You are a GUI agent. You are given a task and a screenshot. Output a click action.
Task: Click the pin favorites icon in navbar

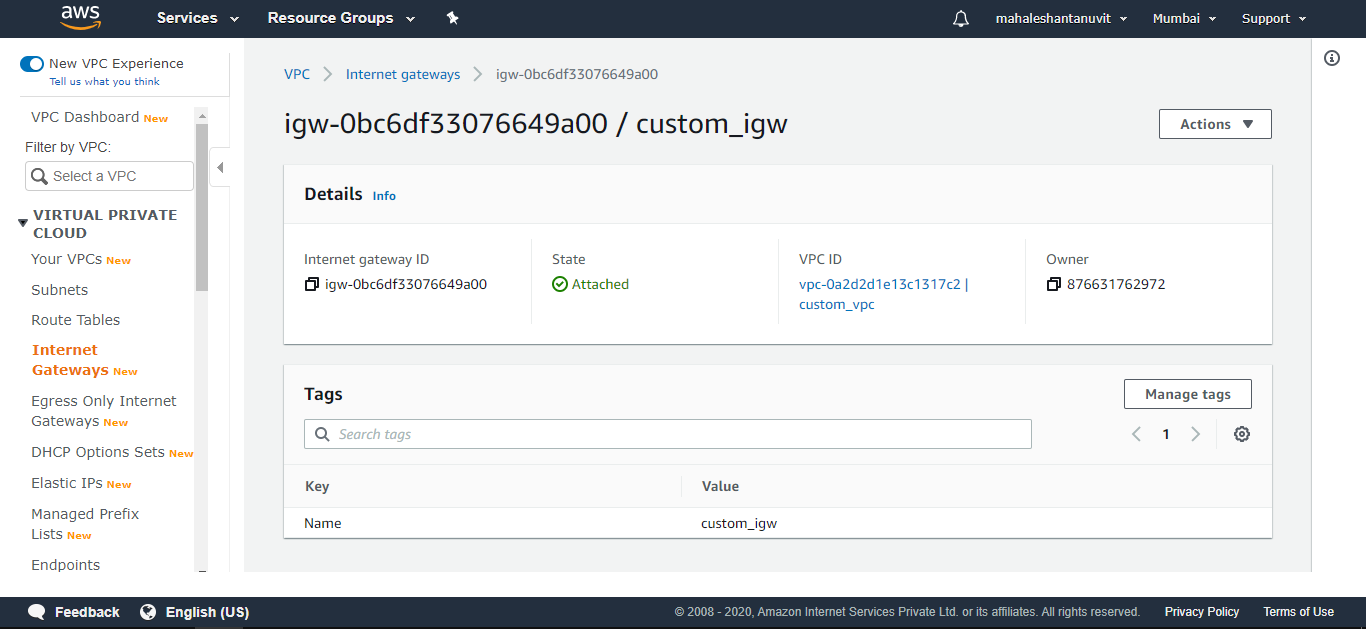coord(452,18)
